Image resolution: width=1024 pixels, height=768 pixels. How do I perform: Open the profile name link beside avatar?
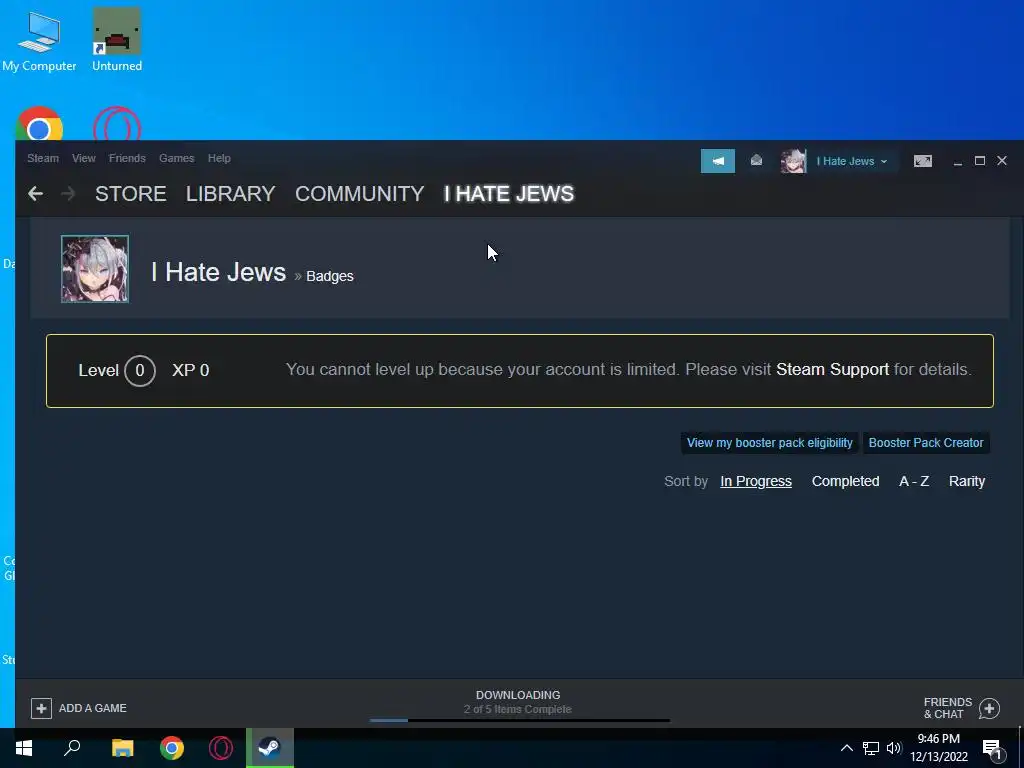219,272
